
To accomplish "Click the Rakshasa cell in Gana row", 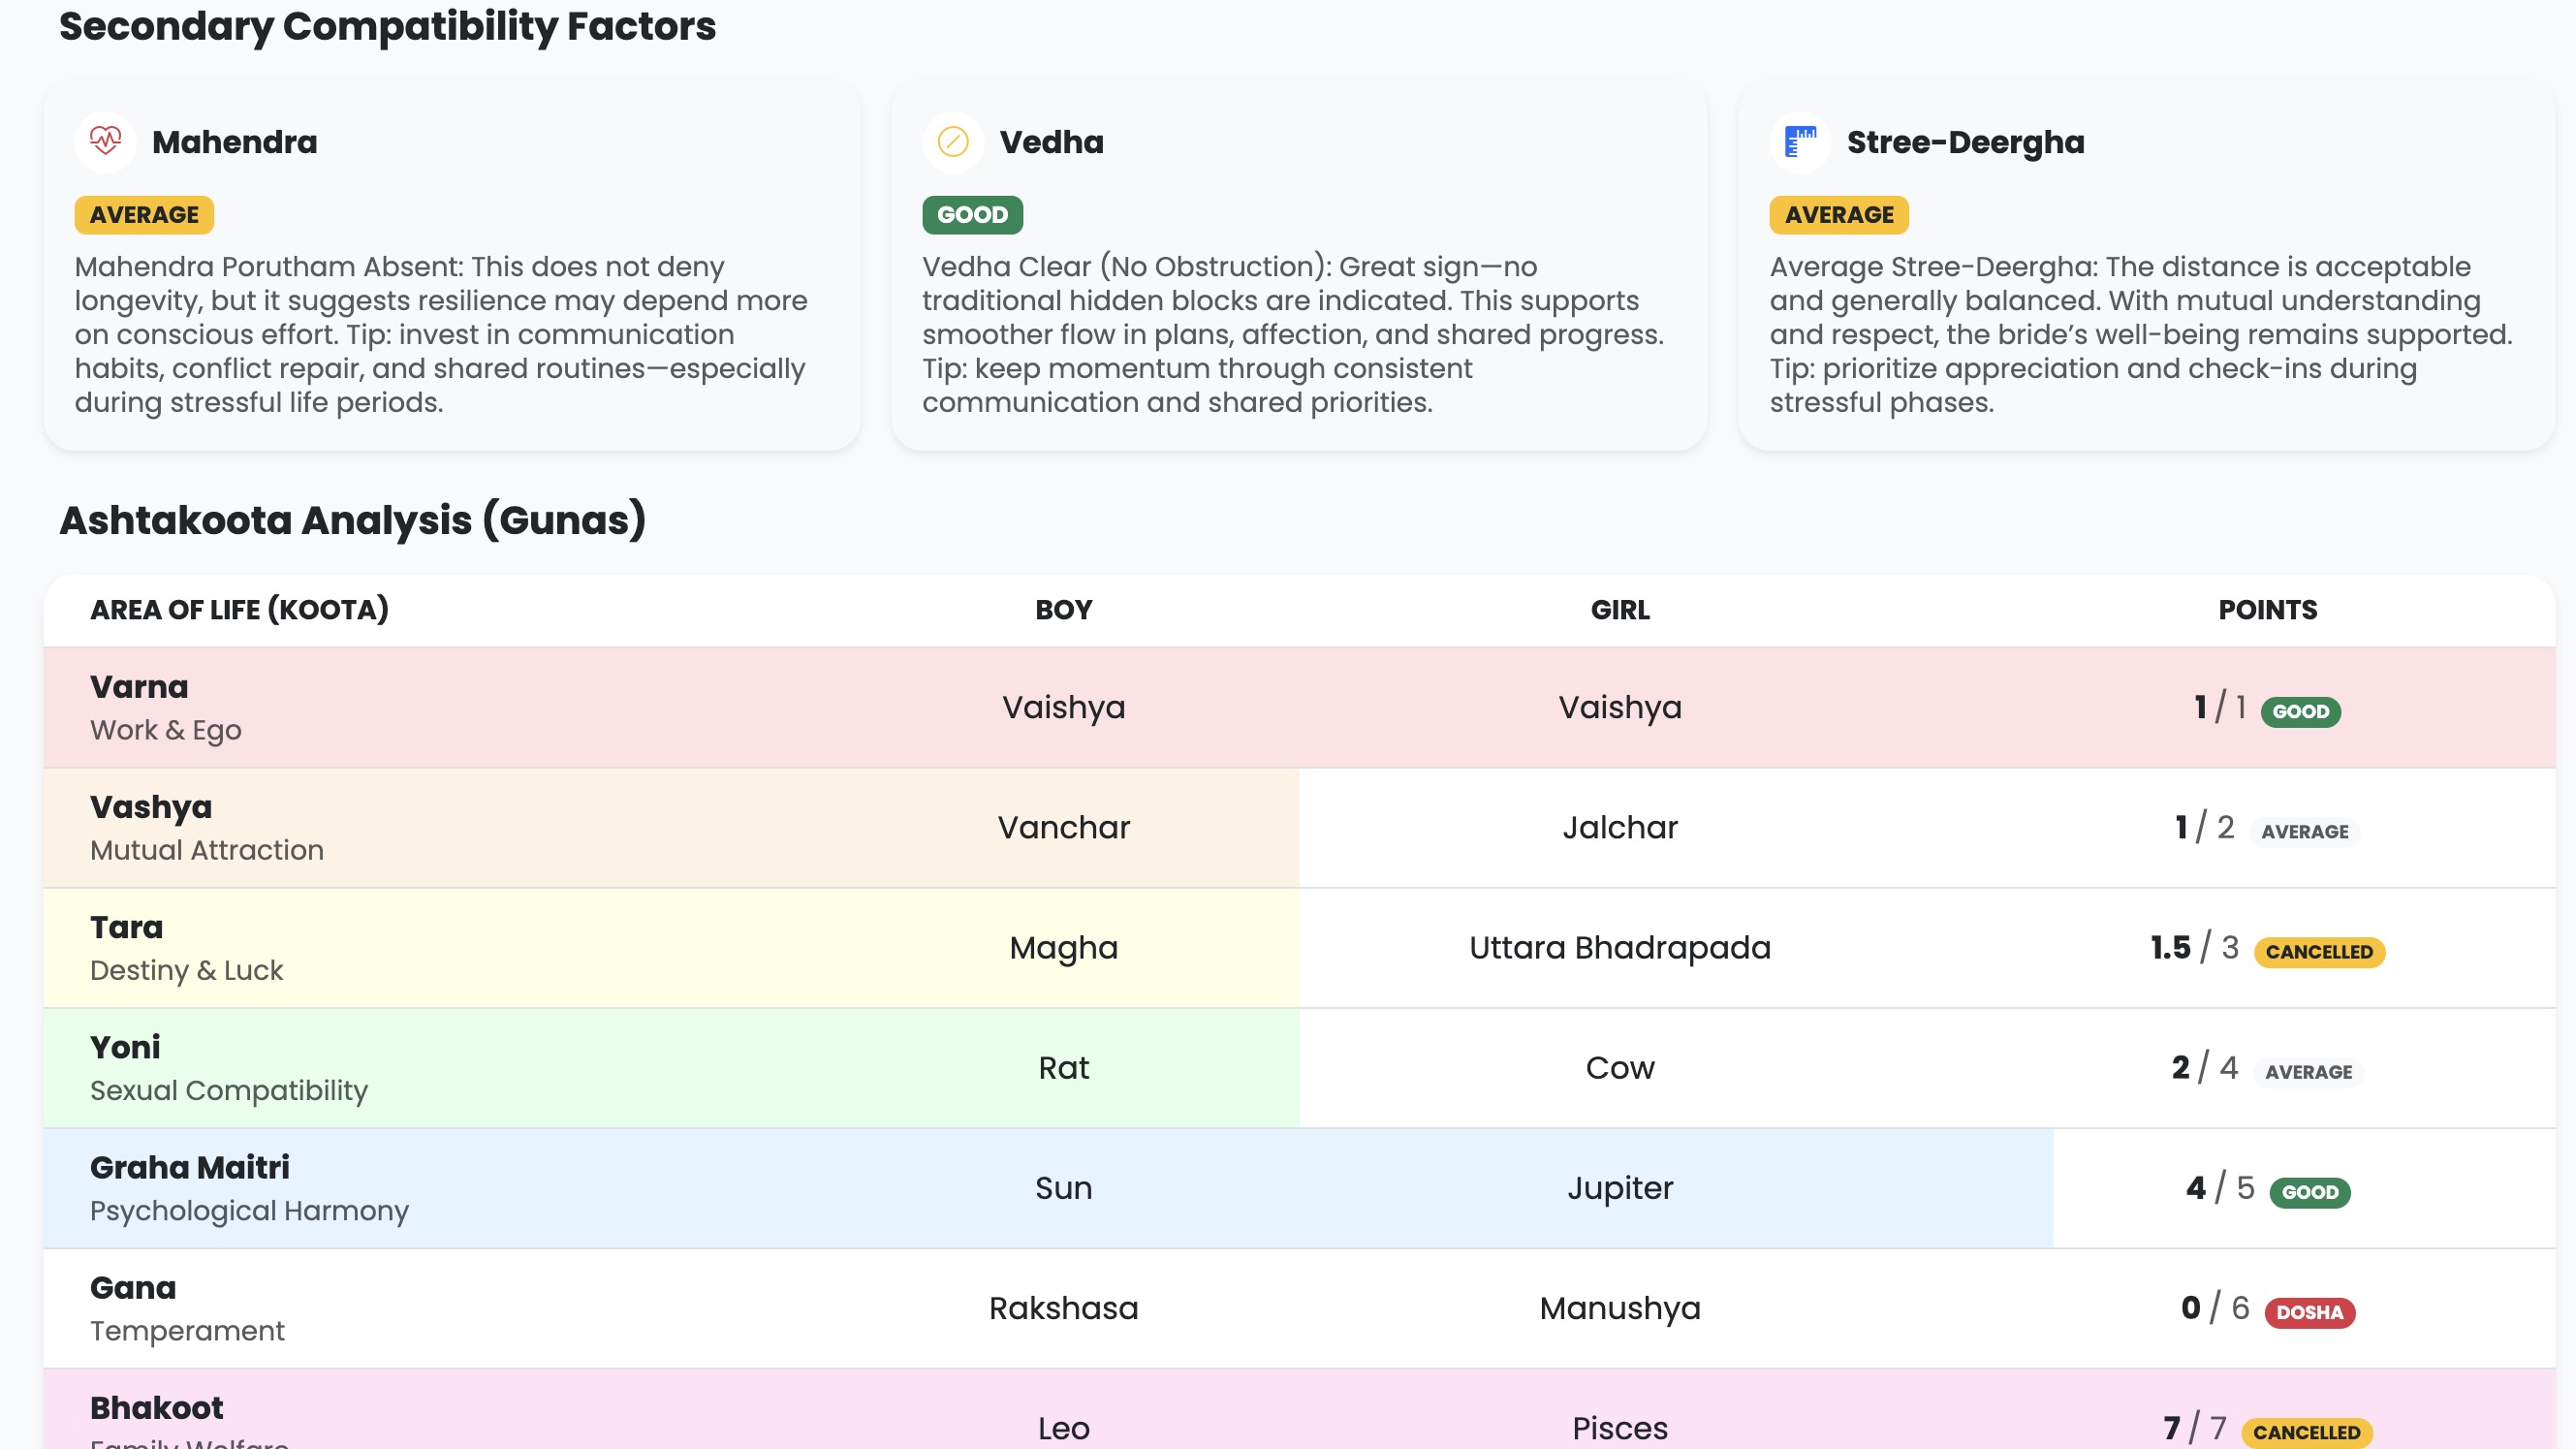I will (1063, 1308).
